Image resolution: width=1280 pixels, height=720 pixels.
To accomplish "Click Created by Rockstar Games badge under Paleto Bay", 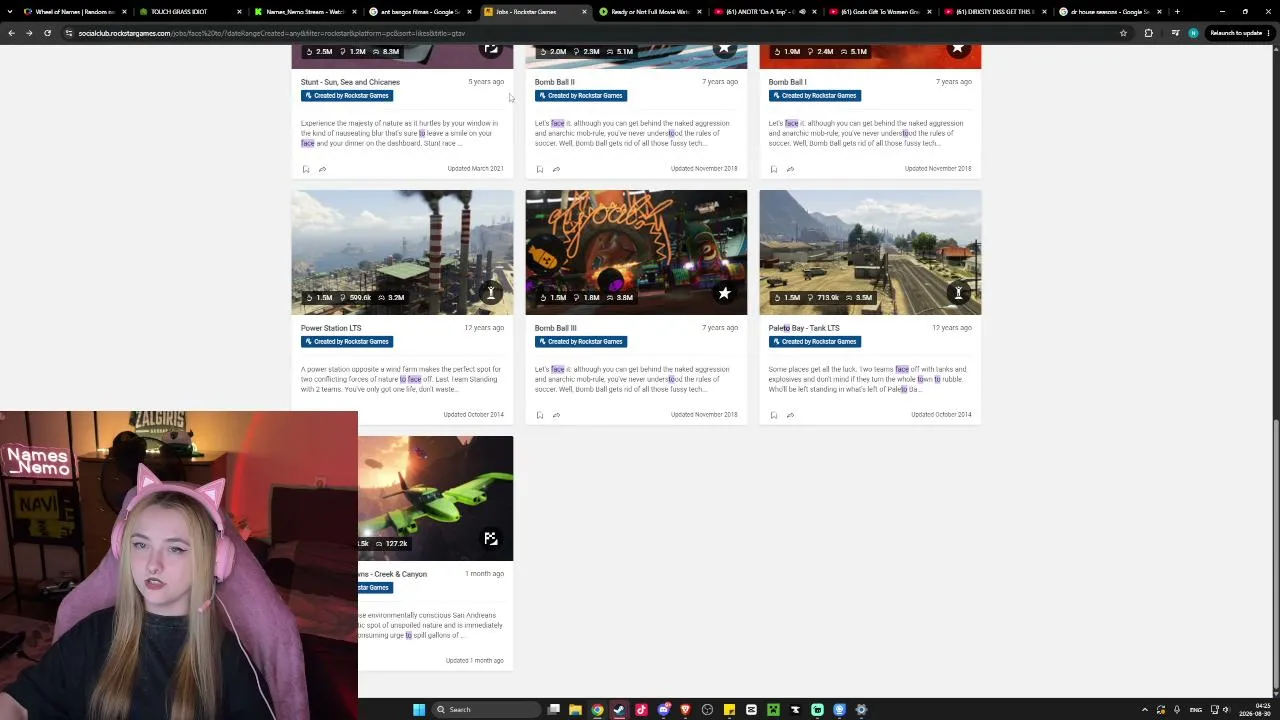I will click(815, 342).
